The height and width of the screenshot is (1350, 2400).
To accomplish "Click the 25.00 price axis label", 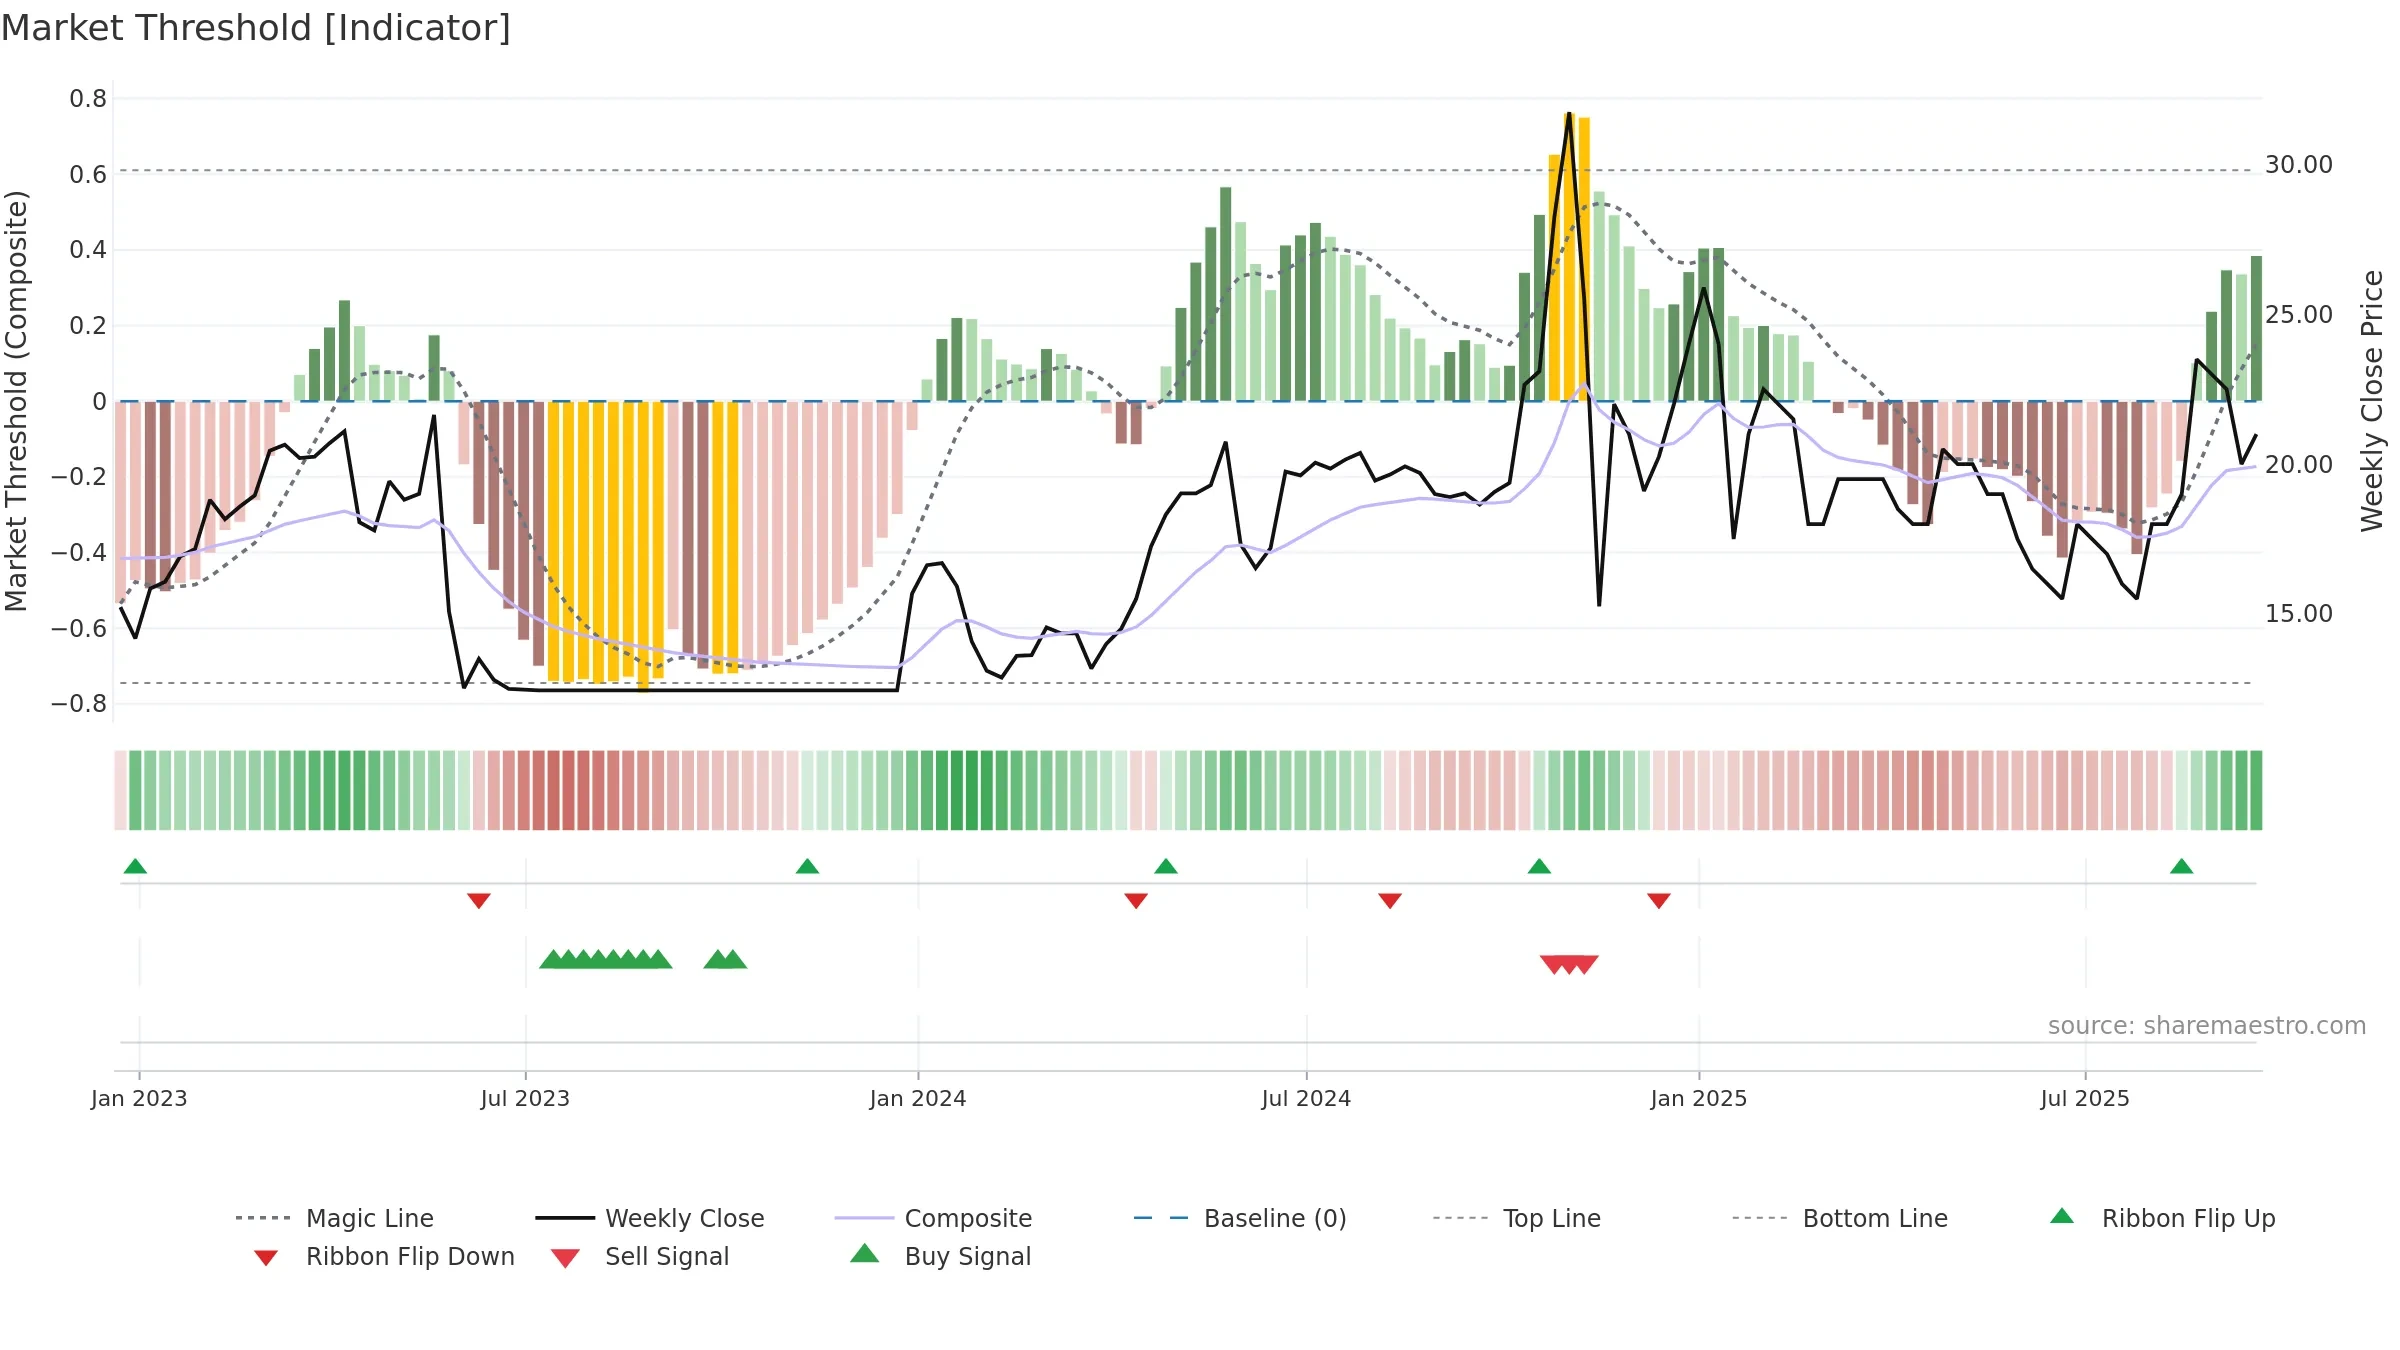I will click(x=2299, y=315).
